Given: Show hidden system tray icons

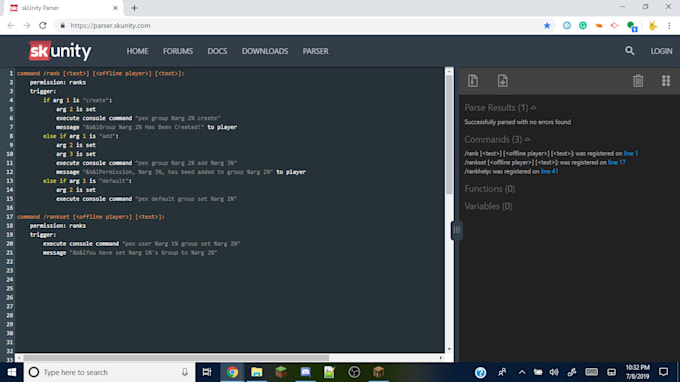Looking at the screenshot, I should [x=522, y=372].
